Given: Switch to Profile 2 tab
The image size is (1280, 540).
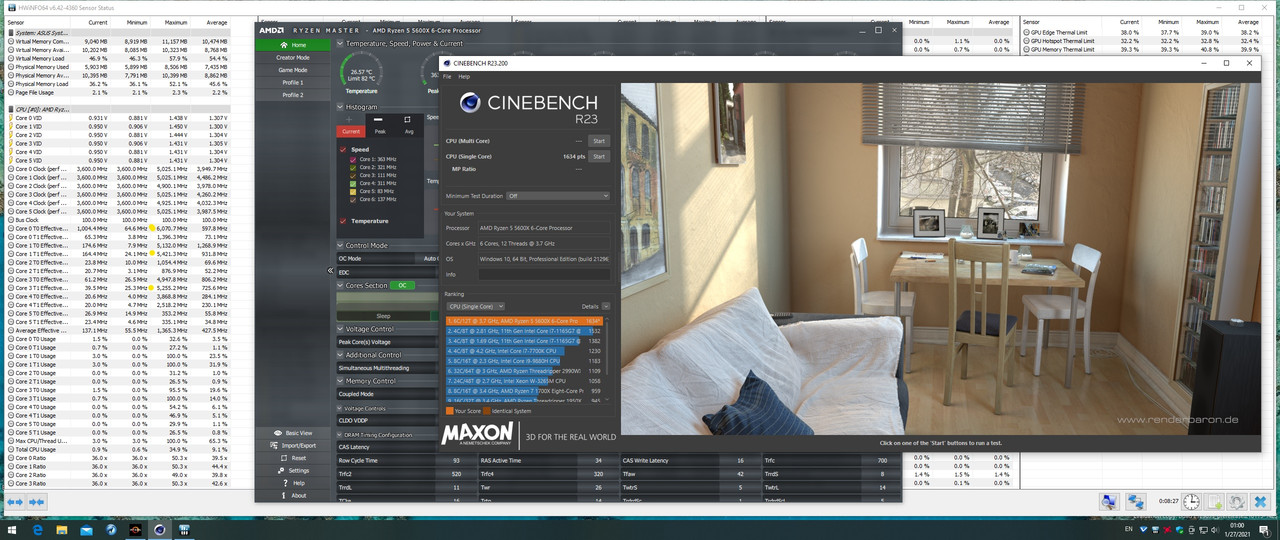Looking at the screenshot, I should tap(293, 95).
